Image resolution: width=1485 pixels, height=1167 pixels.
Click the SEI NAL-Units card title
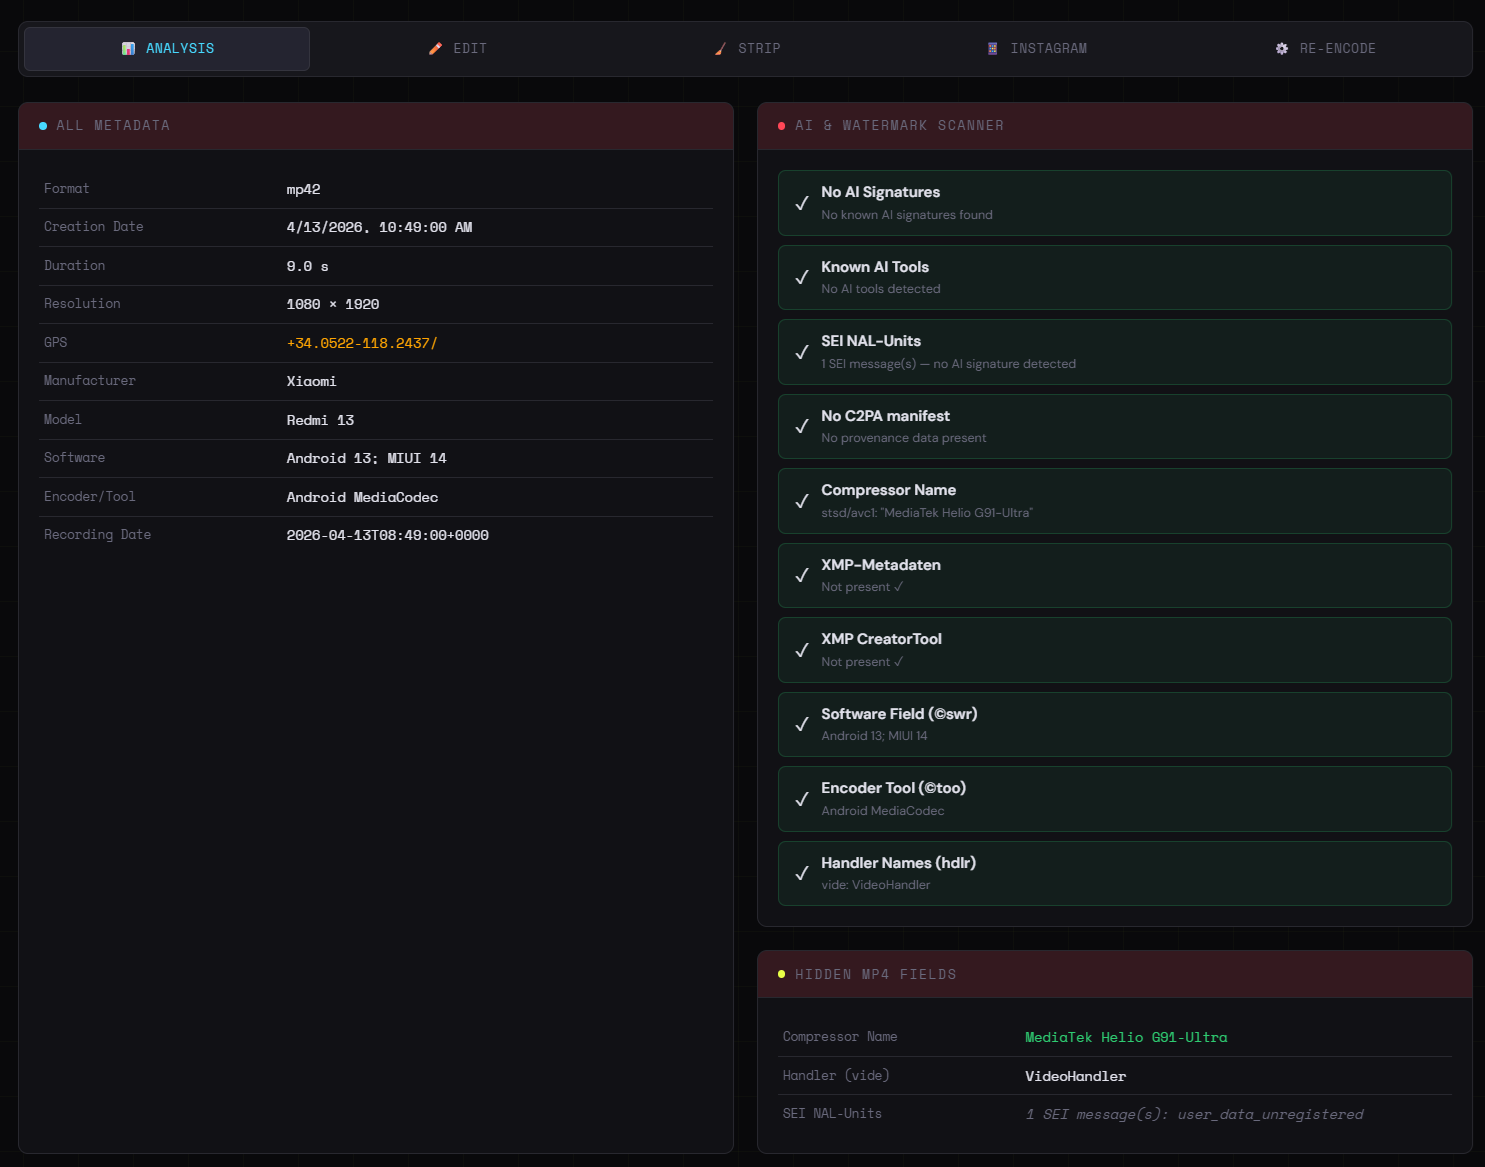pos(871,341)
